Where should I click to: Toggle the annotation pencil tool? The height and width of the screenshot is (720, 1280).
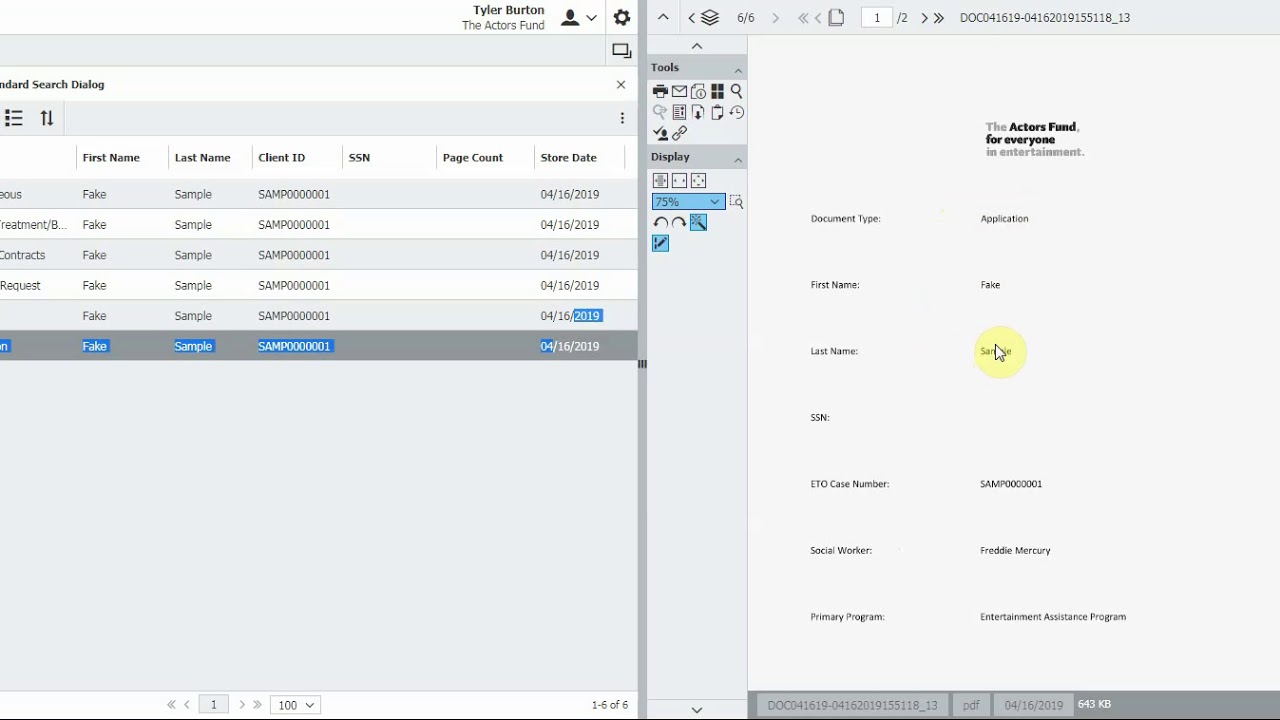(660, 244)
